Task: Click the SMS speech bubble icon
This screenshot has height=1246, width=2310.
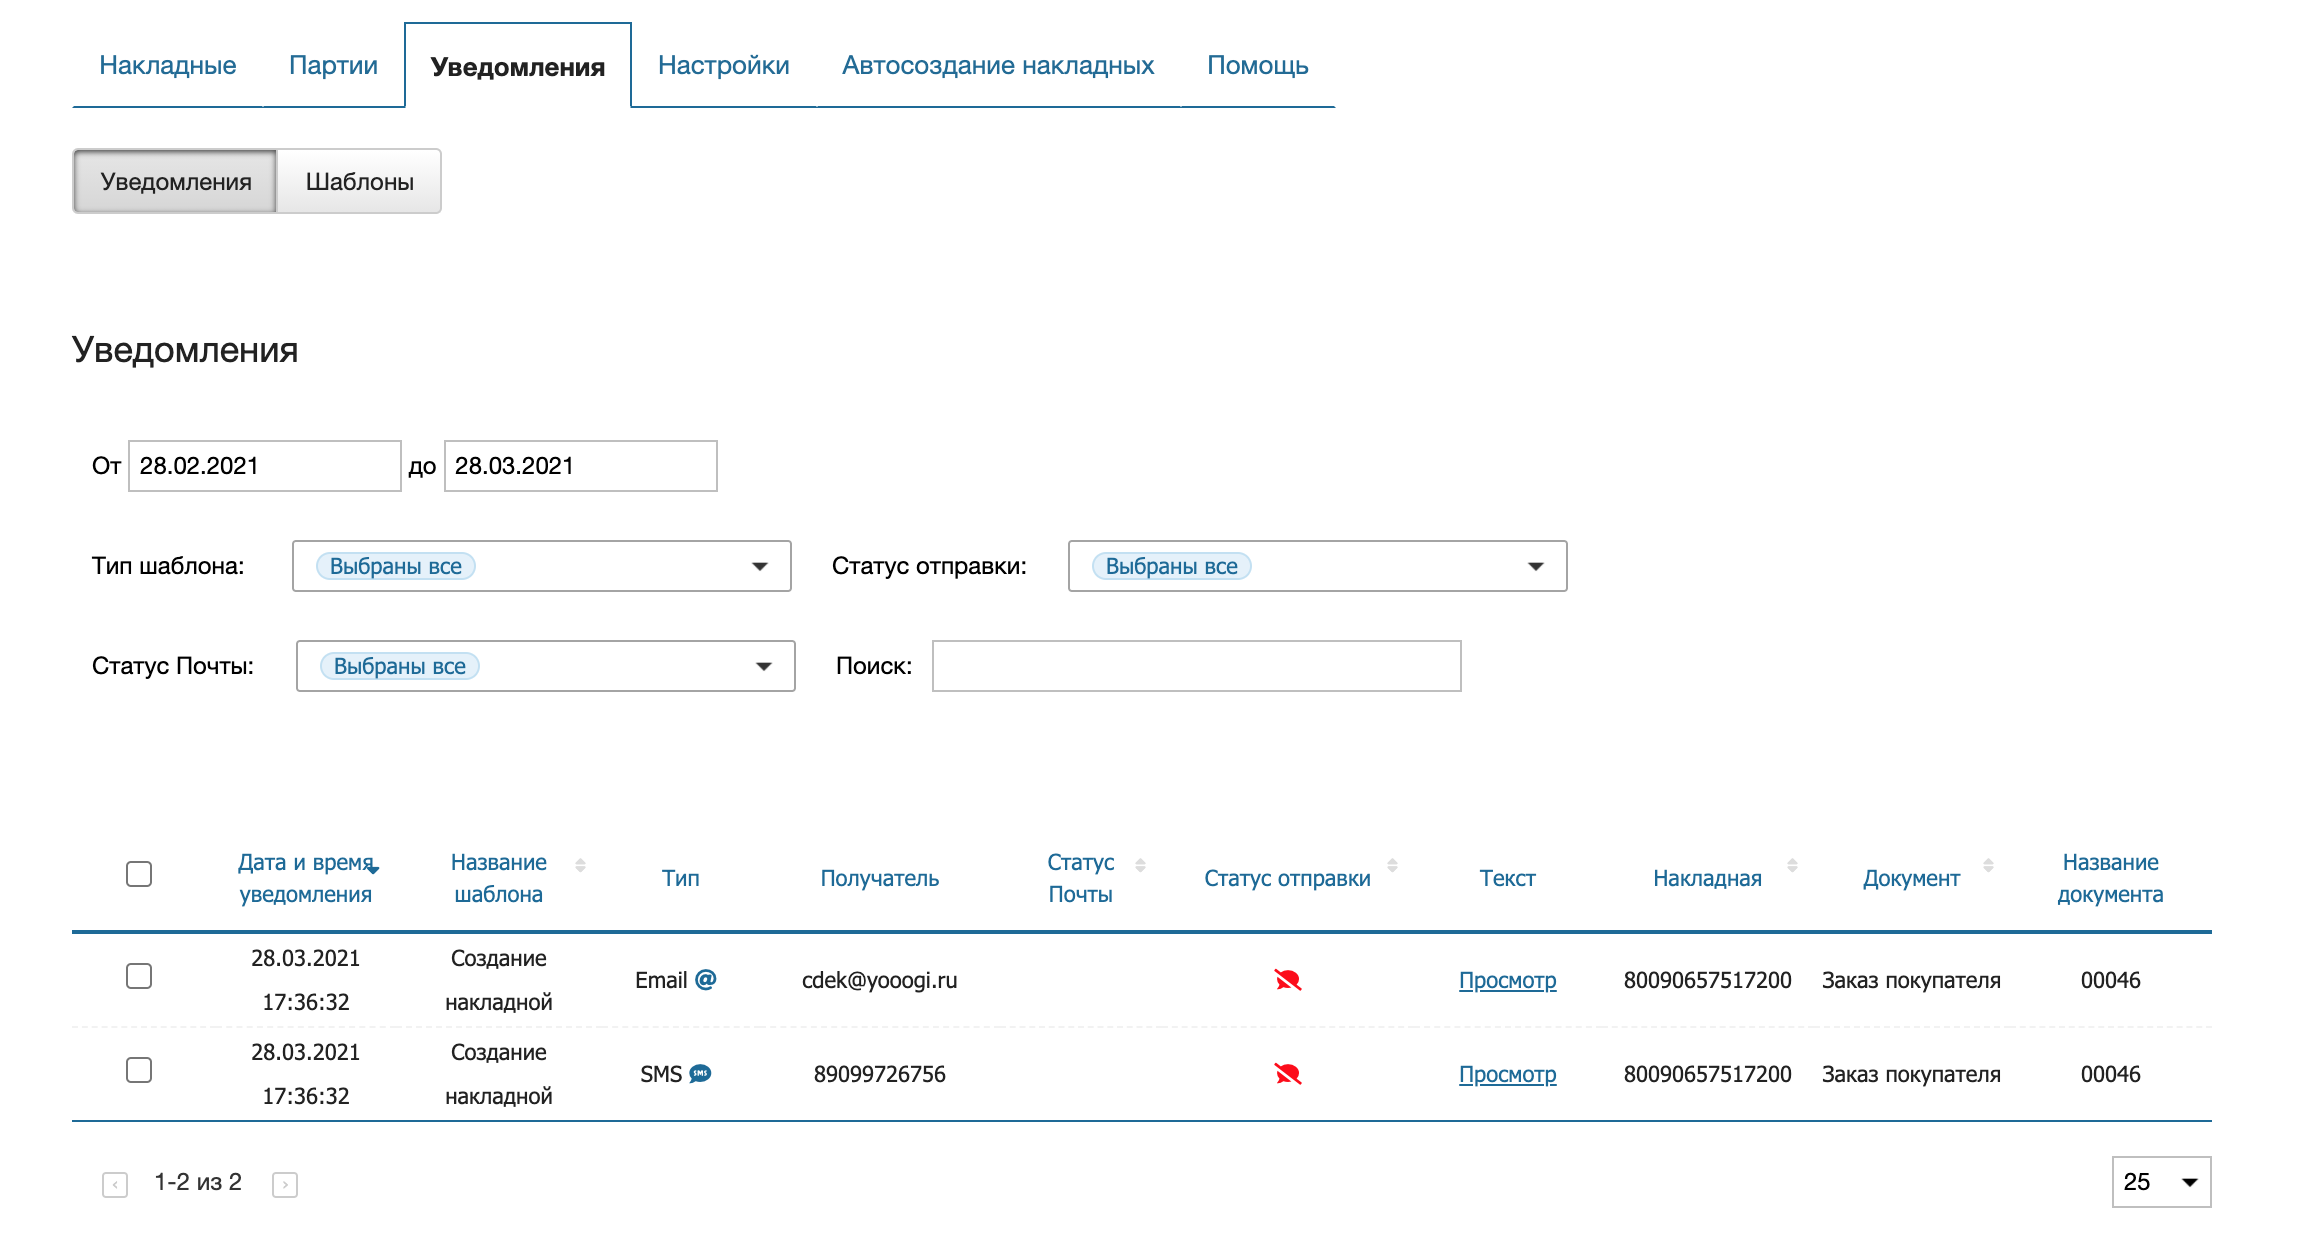Action: click(700, 1073)
